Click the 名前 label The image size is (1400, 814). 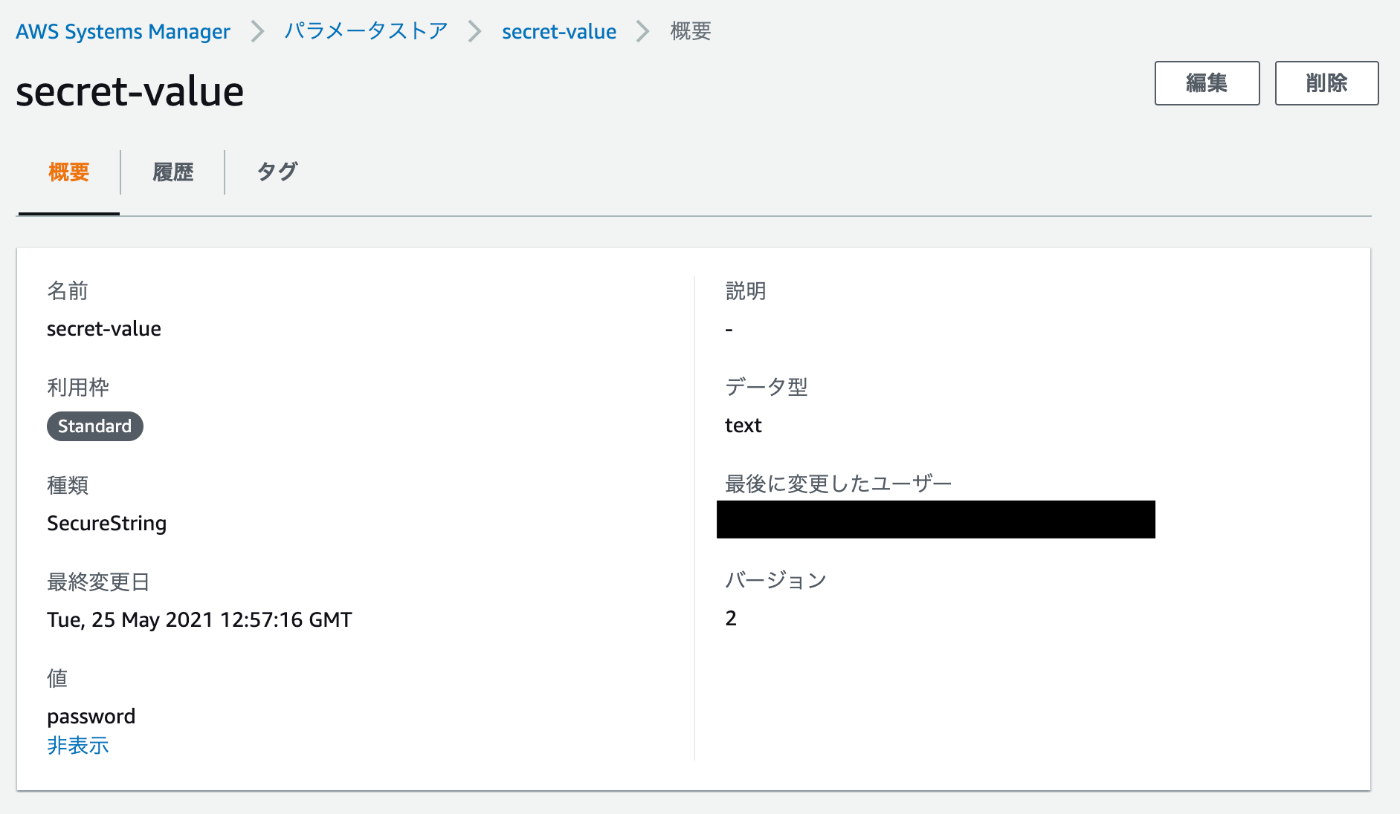pyautogui.click(x=67, y=291)
